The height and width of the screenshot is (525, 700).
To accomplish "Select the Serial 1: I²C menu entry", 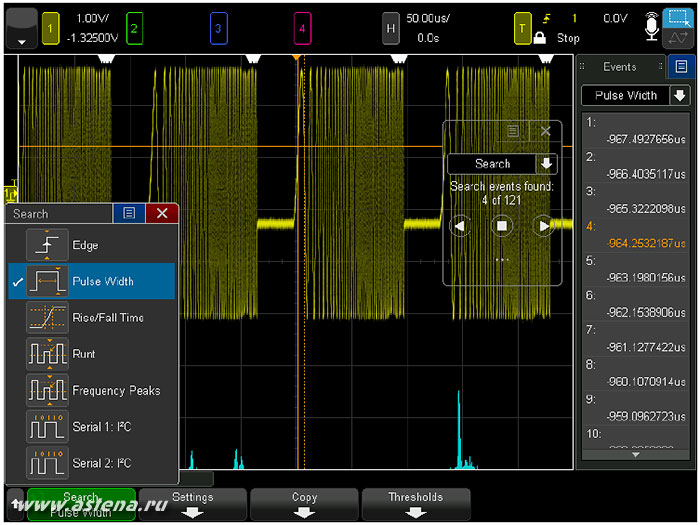I will 102,427.
